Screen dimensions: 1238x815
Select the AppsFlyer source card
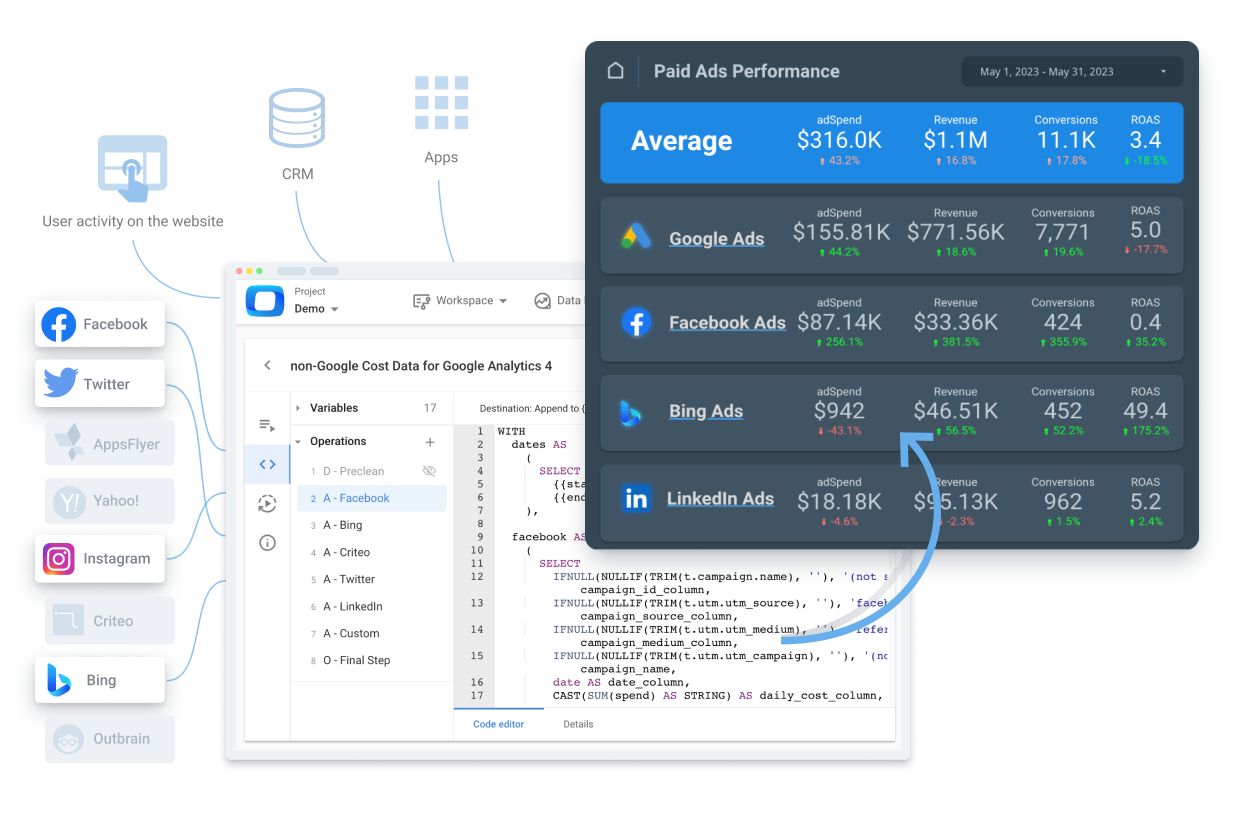(x=109, y=443)
